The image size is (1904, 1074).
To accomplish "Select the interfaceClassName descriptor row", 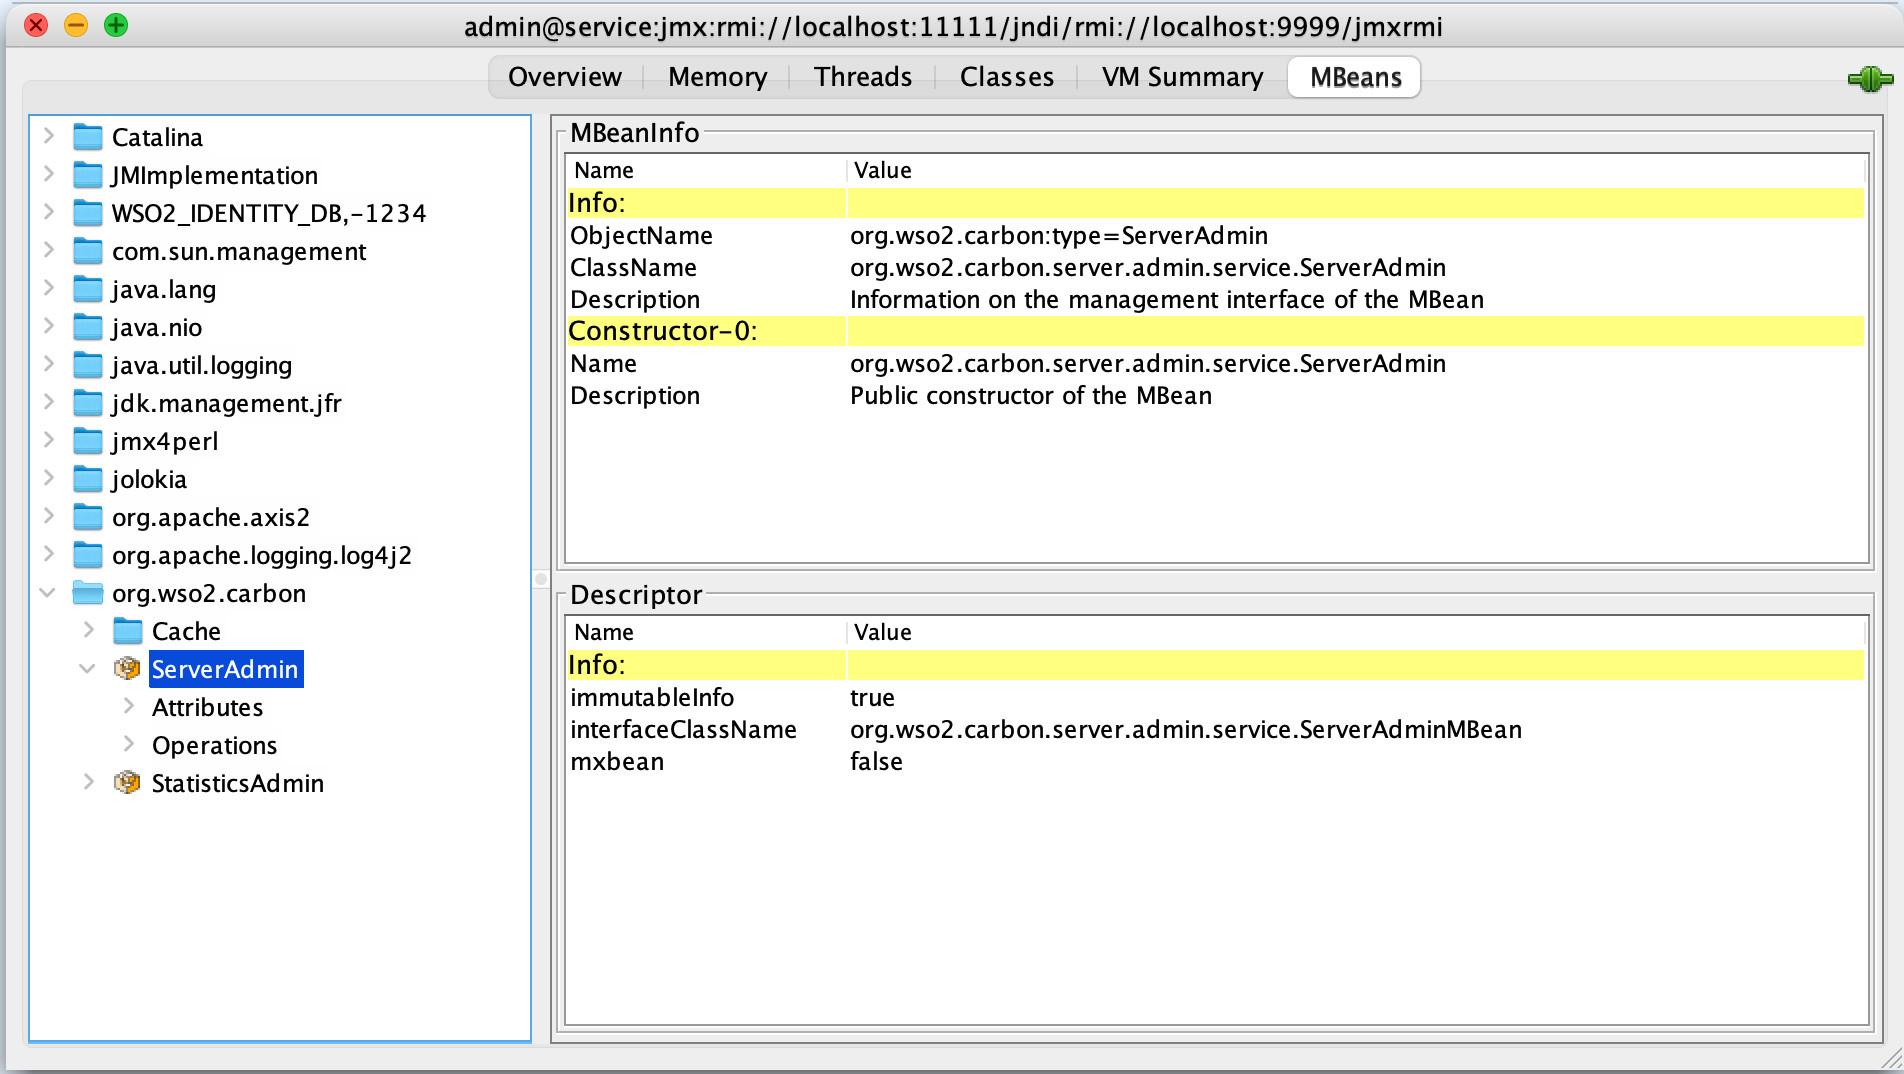I will click(x=1215, y=729).
